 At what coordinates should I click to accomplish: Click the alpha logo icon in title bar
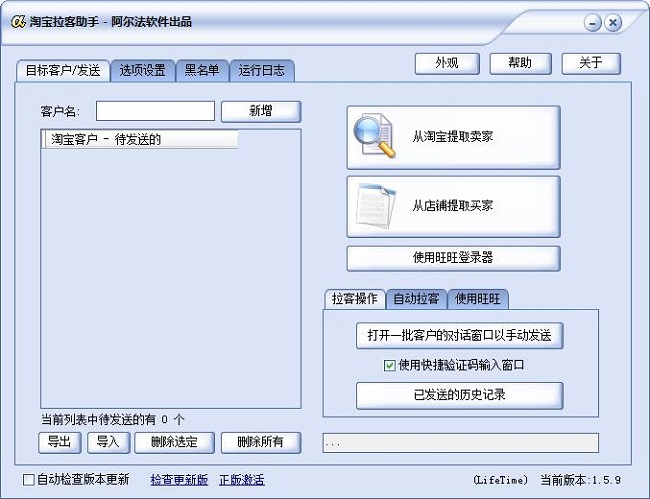(x=18, y=22)
